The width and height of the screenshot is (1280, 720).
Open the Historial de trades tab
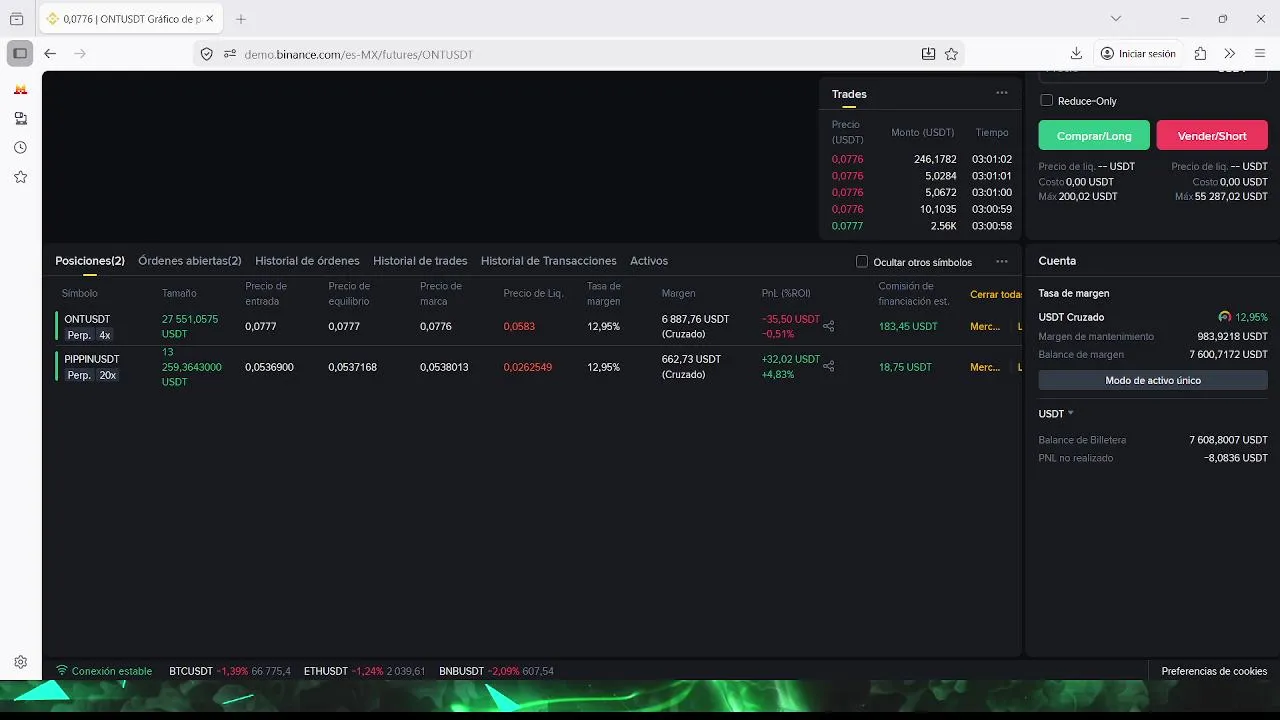(420, 261)
